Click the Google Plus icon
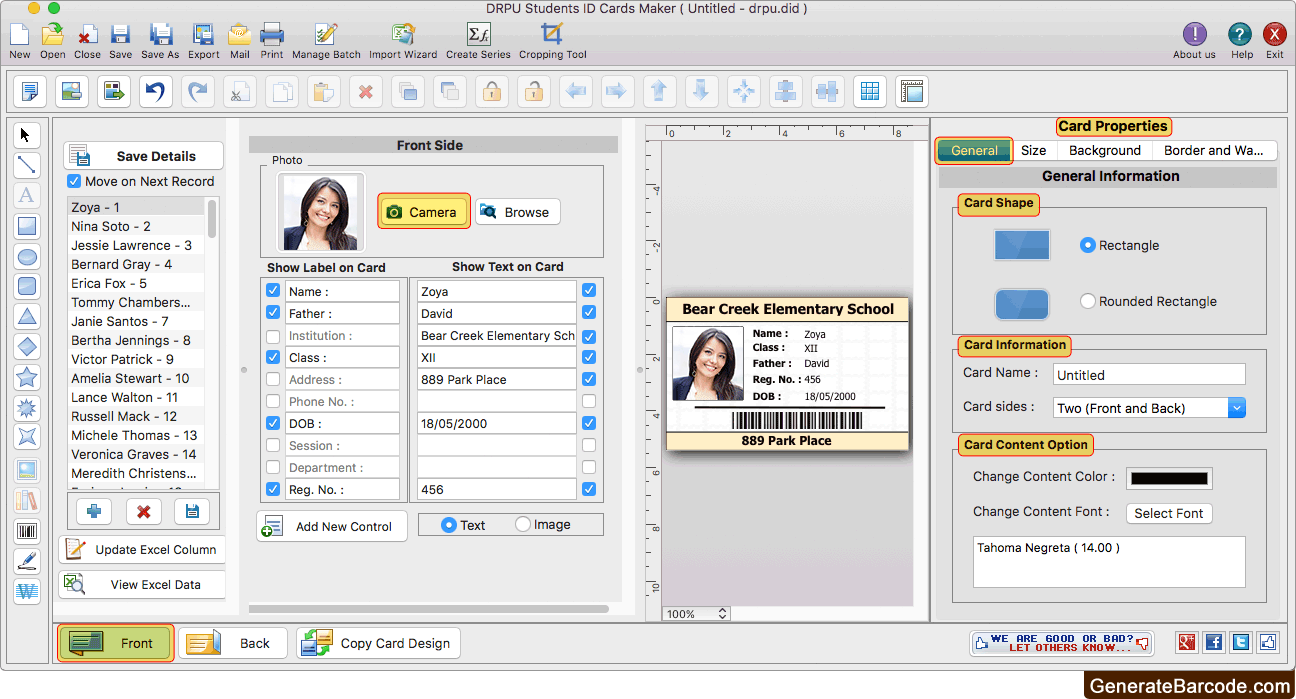1296x699 pixels. (x=1188, y=643)
